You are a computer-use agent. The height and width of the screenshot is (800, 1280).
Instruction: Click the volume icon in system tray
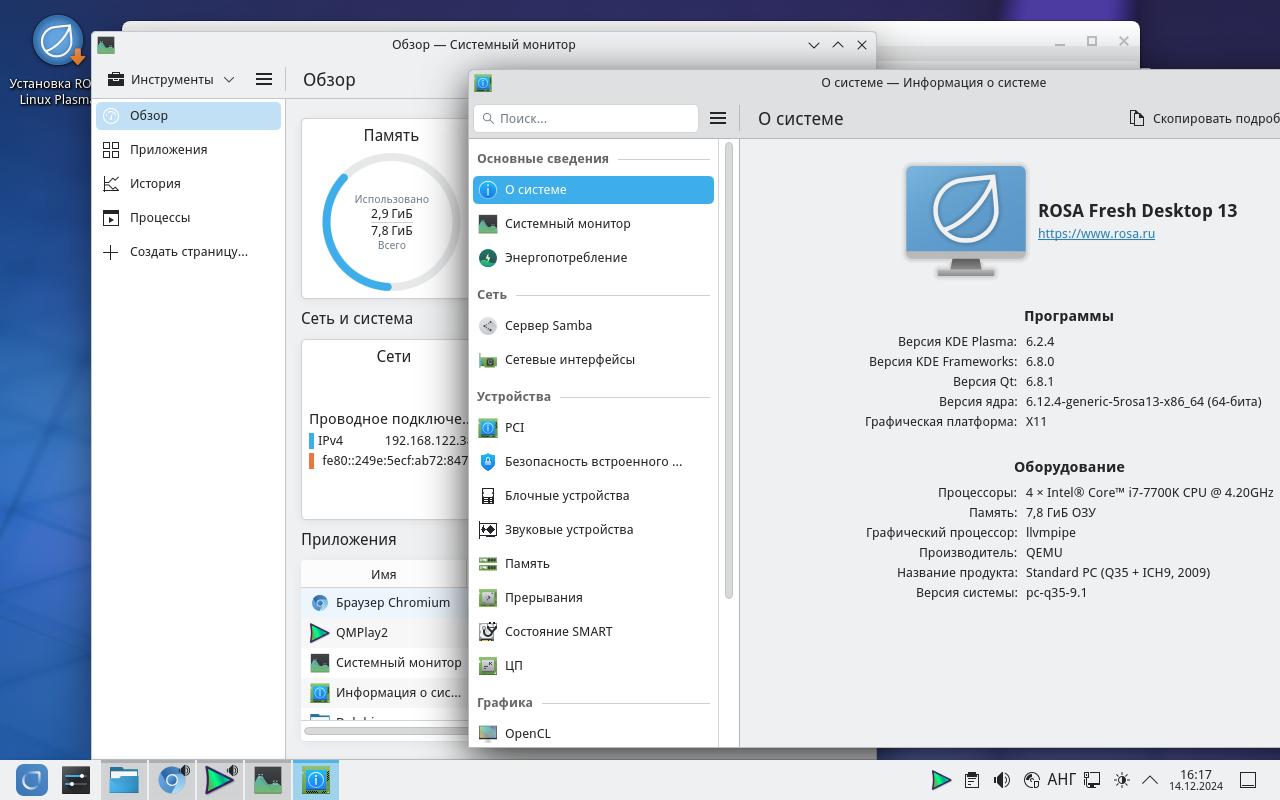pos(1001,780)
